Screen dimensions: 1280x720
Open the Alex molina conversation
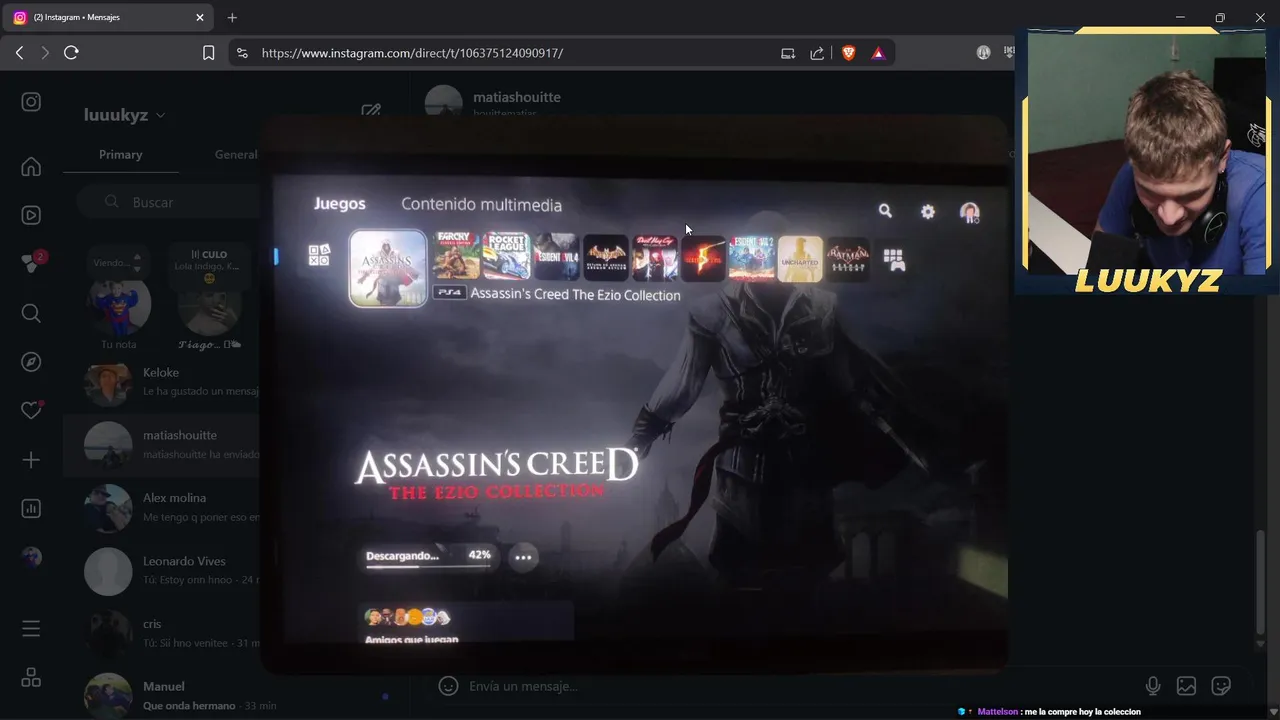(161, 507)
